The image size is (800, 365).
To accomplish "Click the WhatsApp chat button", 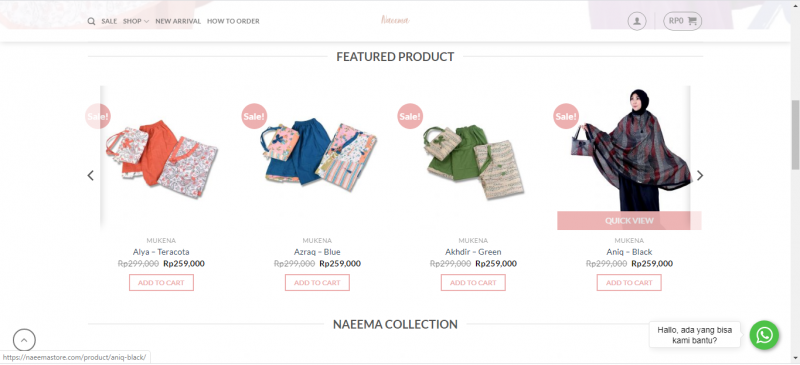I will click(764, 335).
